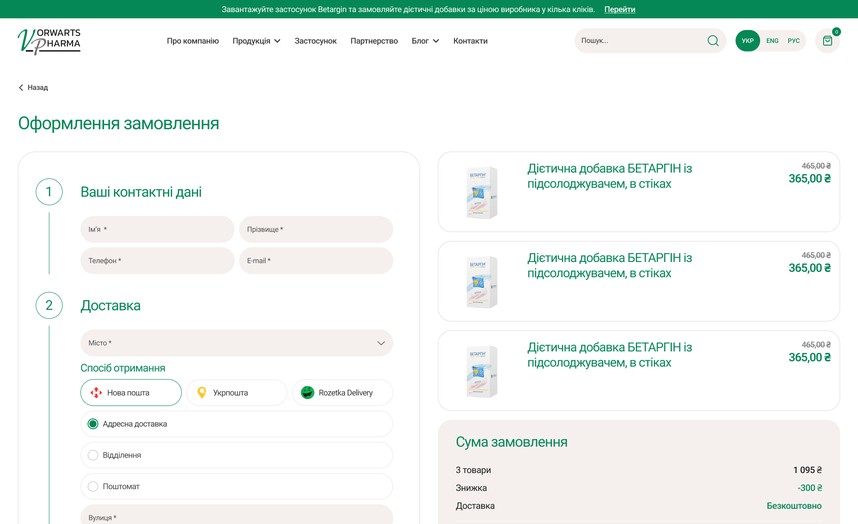This screenshot has width=858, height=524.
Task: Click the step 1 circle marker
Action: [x=49, y=192]
